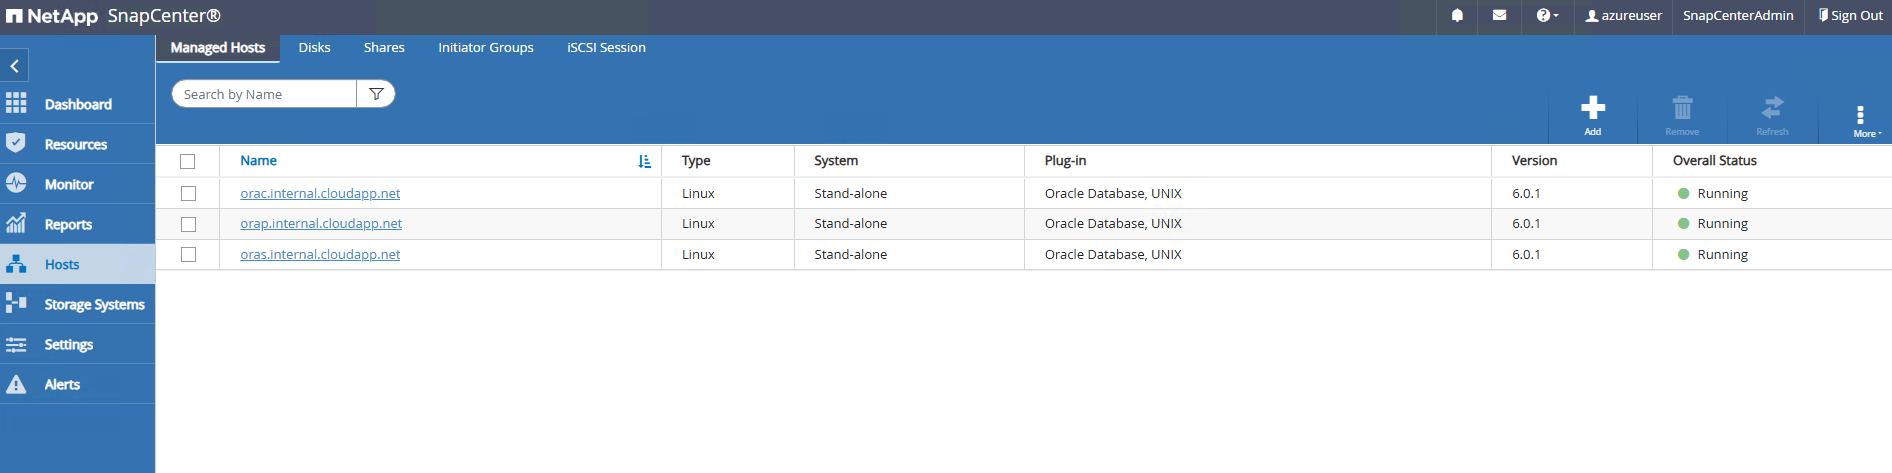This screenshot has width=1892, height=473.
Task: Open the oras.internal.cloudapp.net host link
Action: (x=320, y=255)
